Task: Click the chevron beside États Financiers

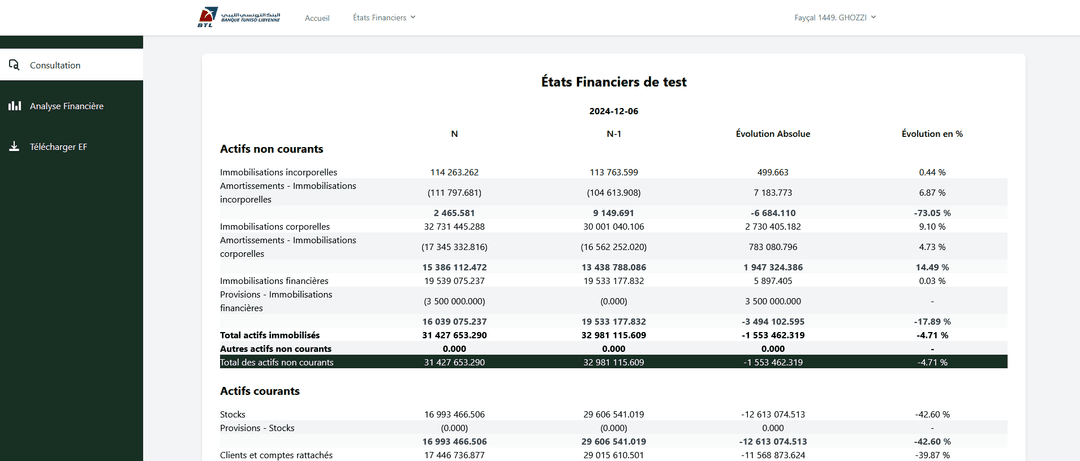Action: (413, 17)
